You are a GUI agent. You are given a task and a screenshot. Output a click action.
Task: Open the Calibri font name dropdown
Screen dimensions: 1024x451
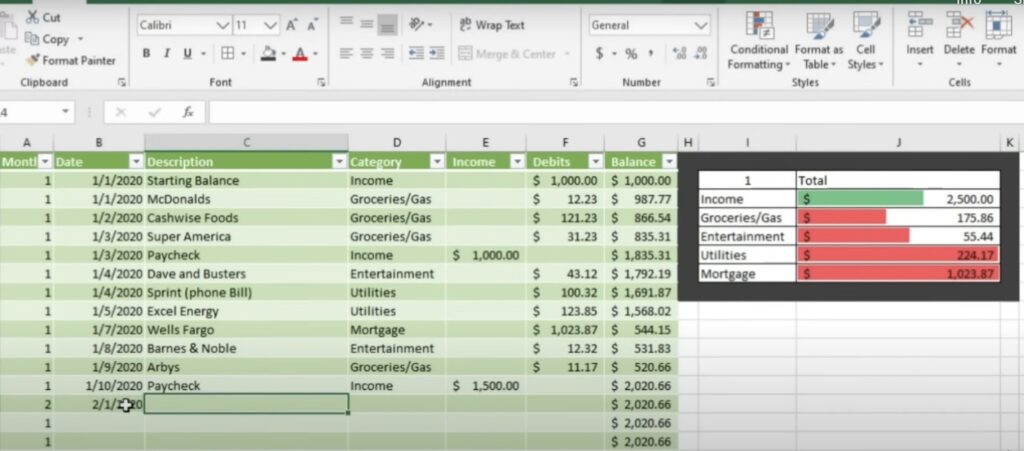coord(223,25)
